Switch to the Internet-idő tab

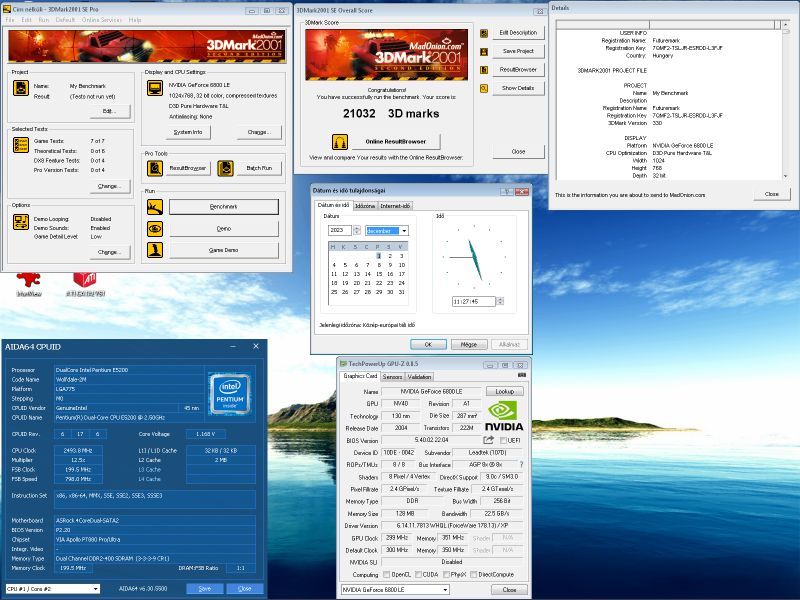[395, 206]
